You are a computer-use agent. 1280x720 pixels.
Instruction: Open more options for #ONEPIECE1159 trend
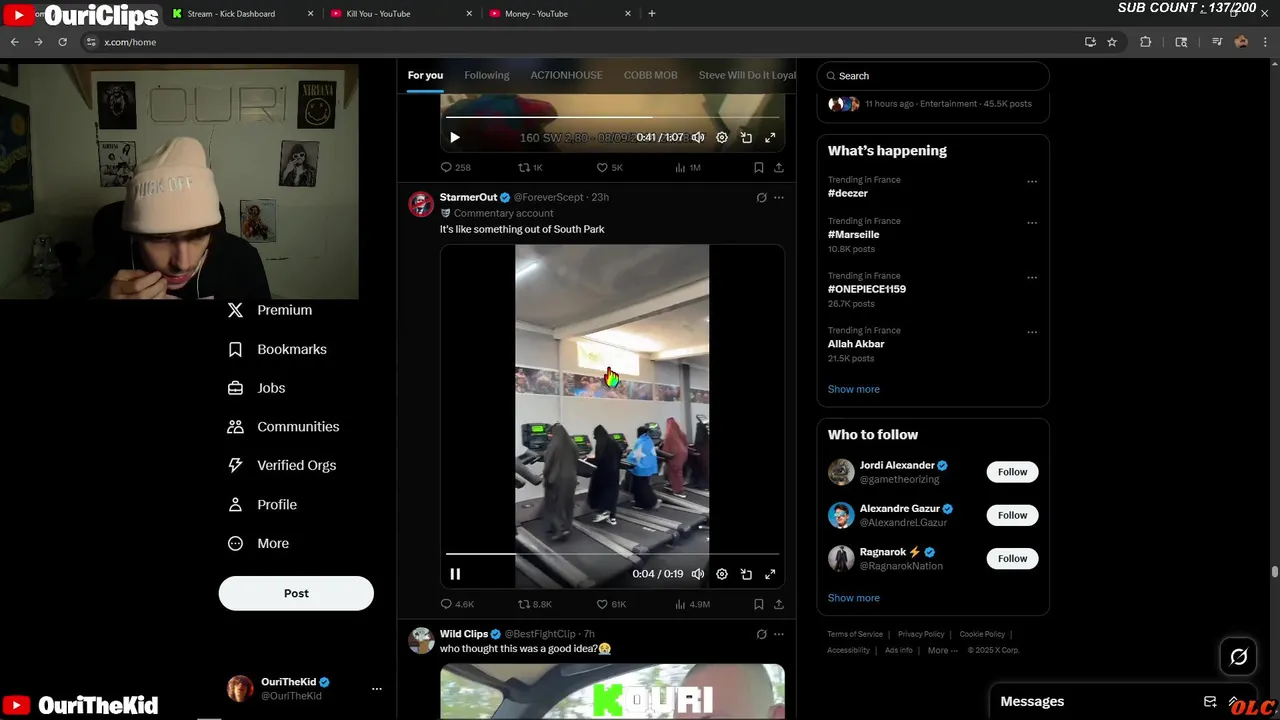click(1032, 278)
